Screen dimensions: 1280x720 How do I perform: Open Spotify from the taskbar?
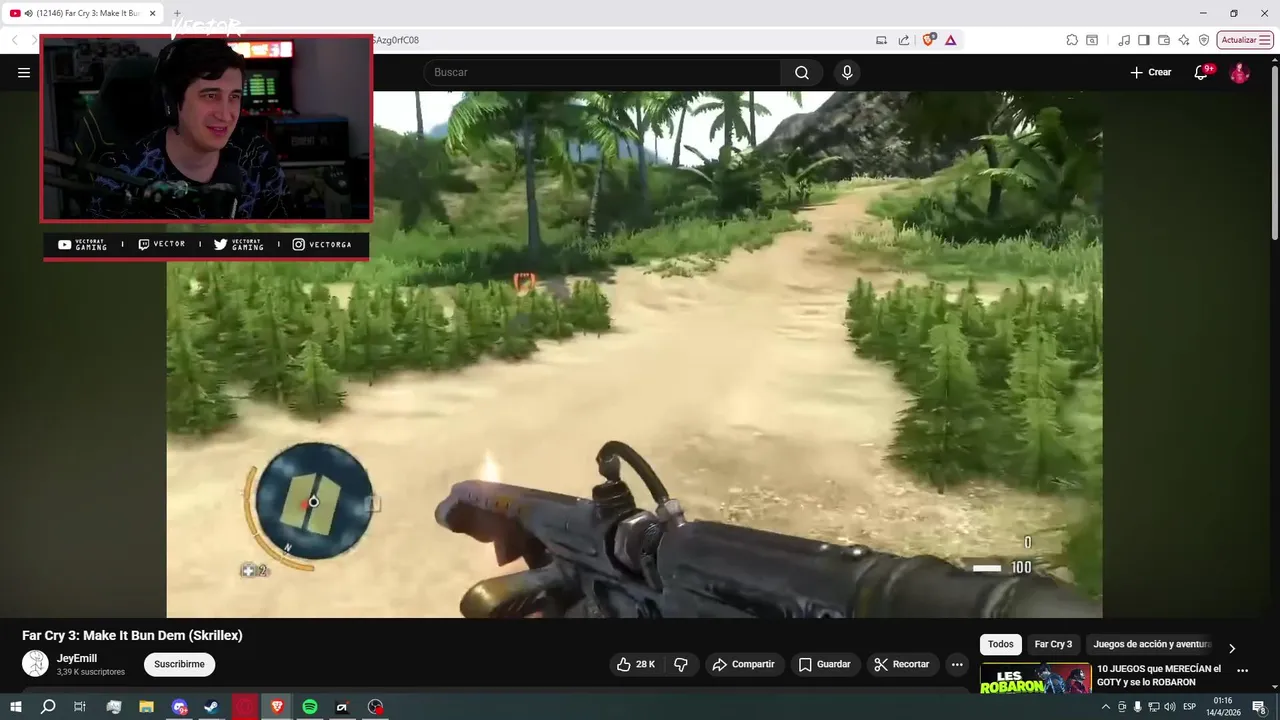(x=310, y=707)
